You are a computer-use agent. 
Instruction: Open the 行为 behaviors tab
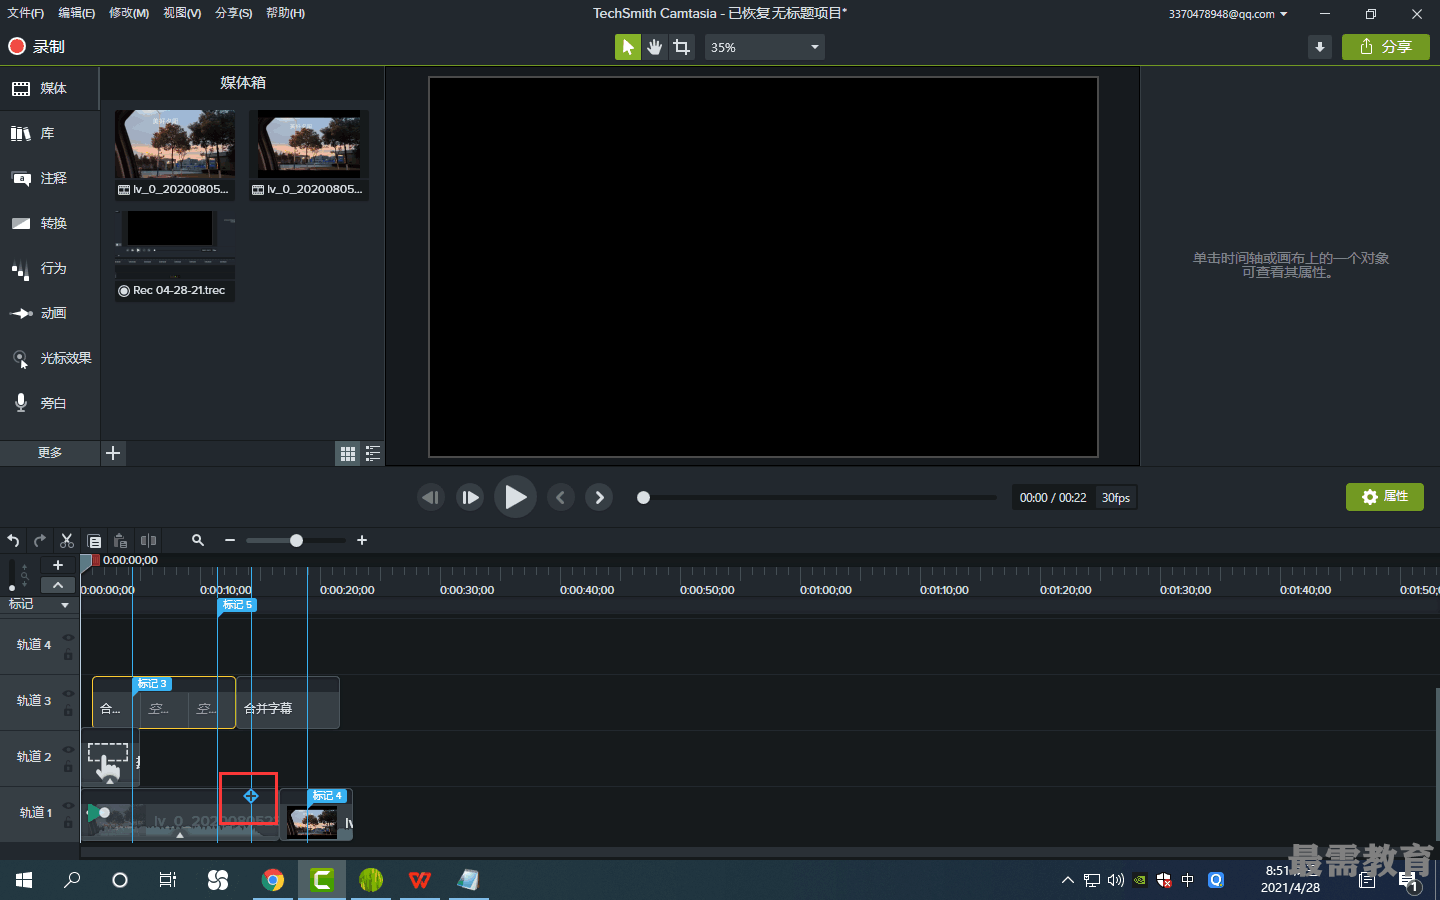(49, 268)
